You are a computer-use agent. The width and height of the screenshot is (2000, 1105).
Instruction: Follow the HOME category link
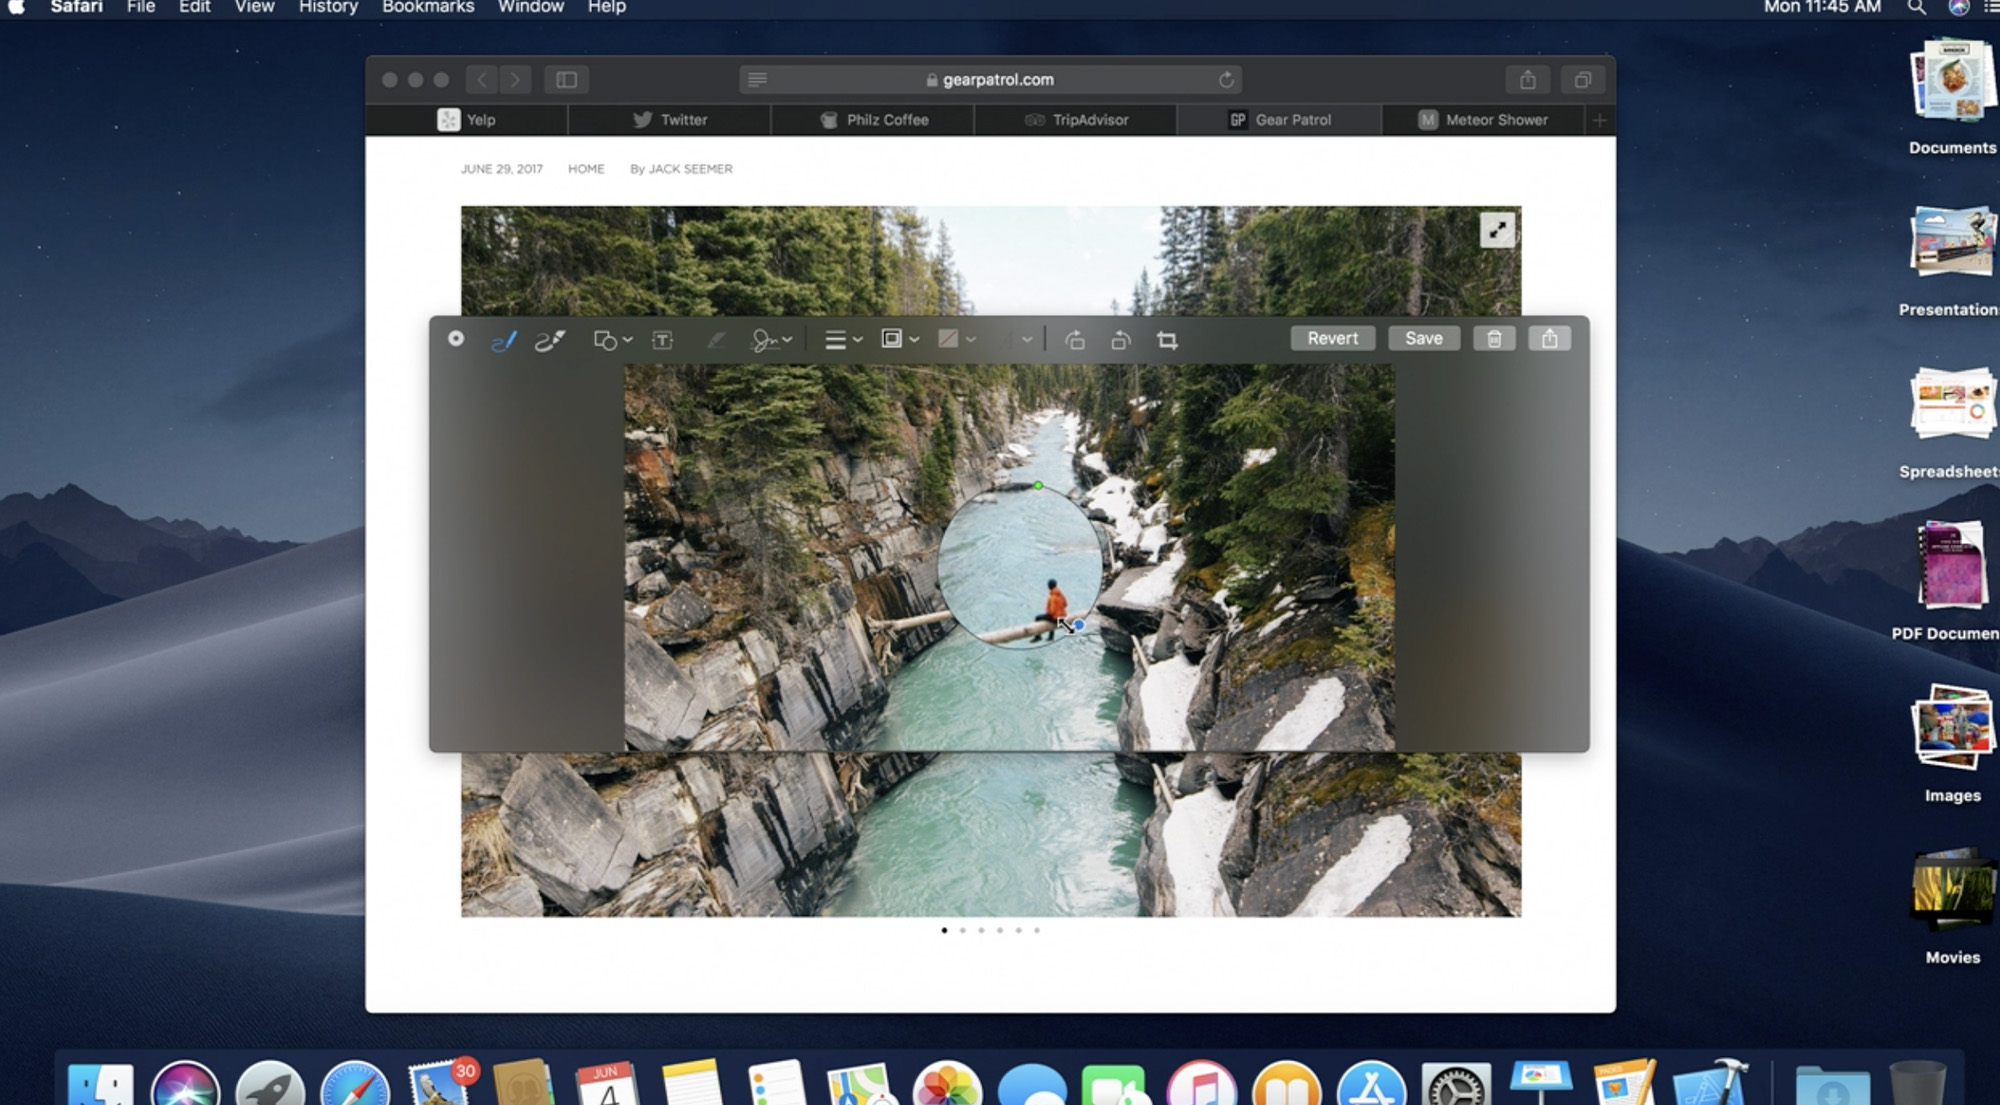586,169
